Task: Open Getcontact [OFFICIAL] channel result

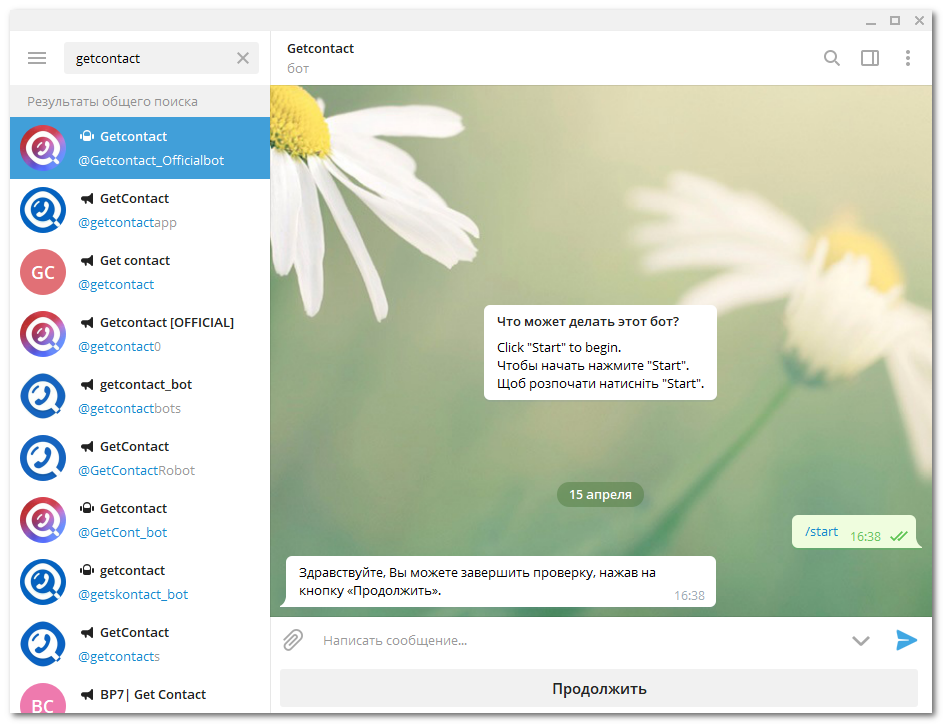Action: tap(140, 334)
